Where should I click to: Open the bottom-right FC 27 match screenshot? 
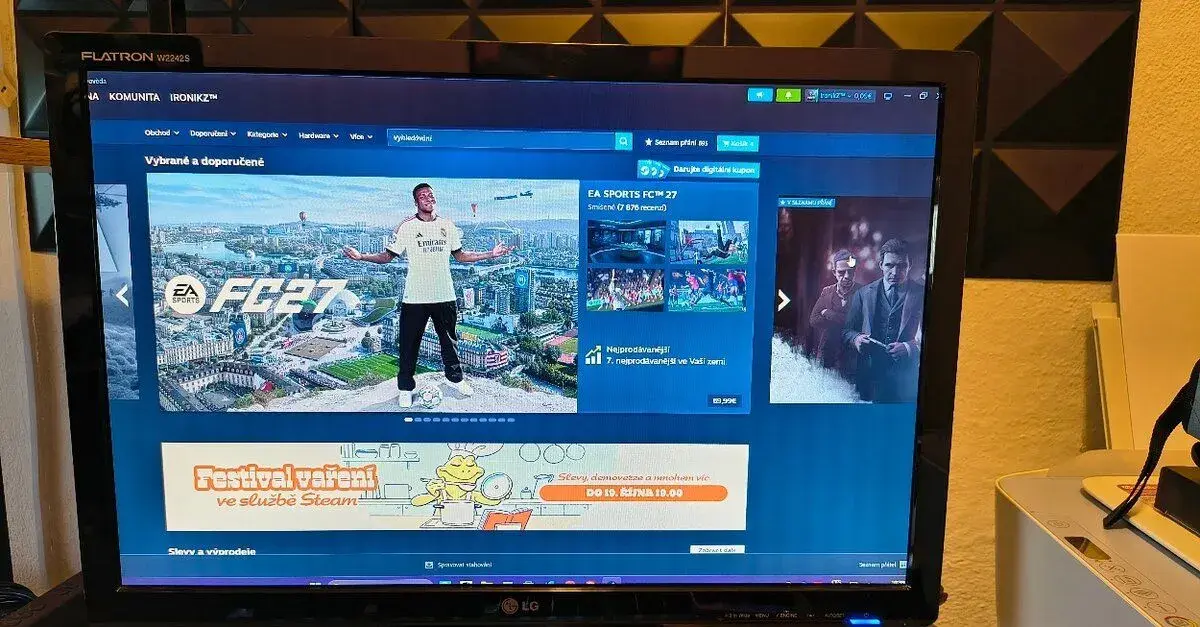[x=708, y=290]
